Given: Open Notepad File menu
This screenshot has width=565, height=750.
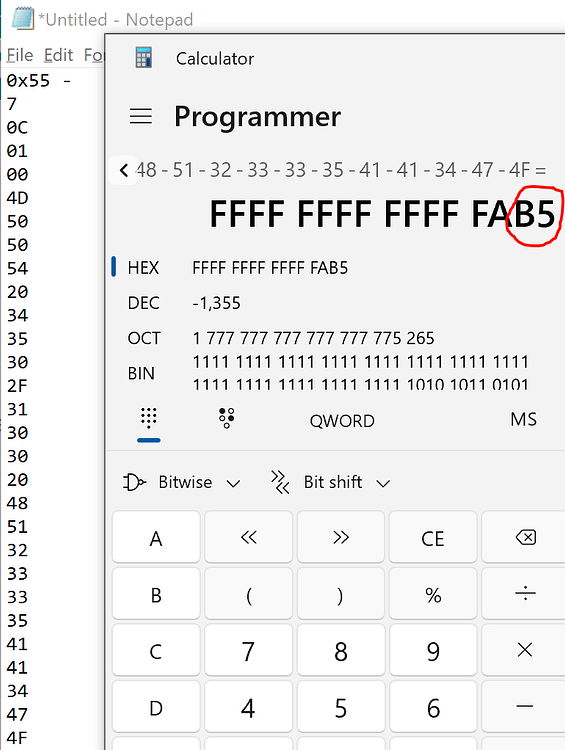Looking at the screenshot, I should pos(20,55).
